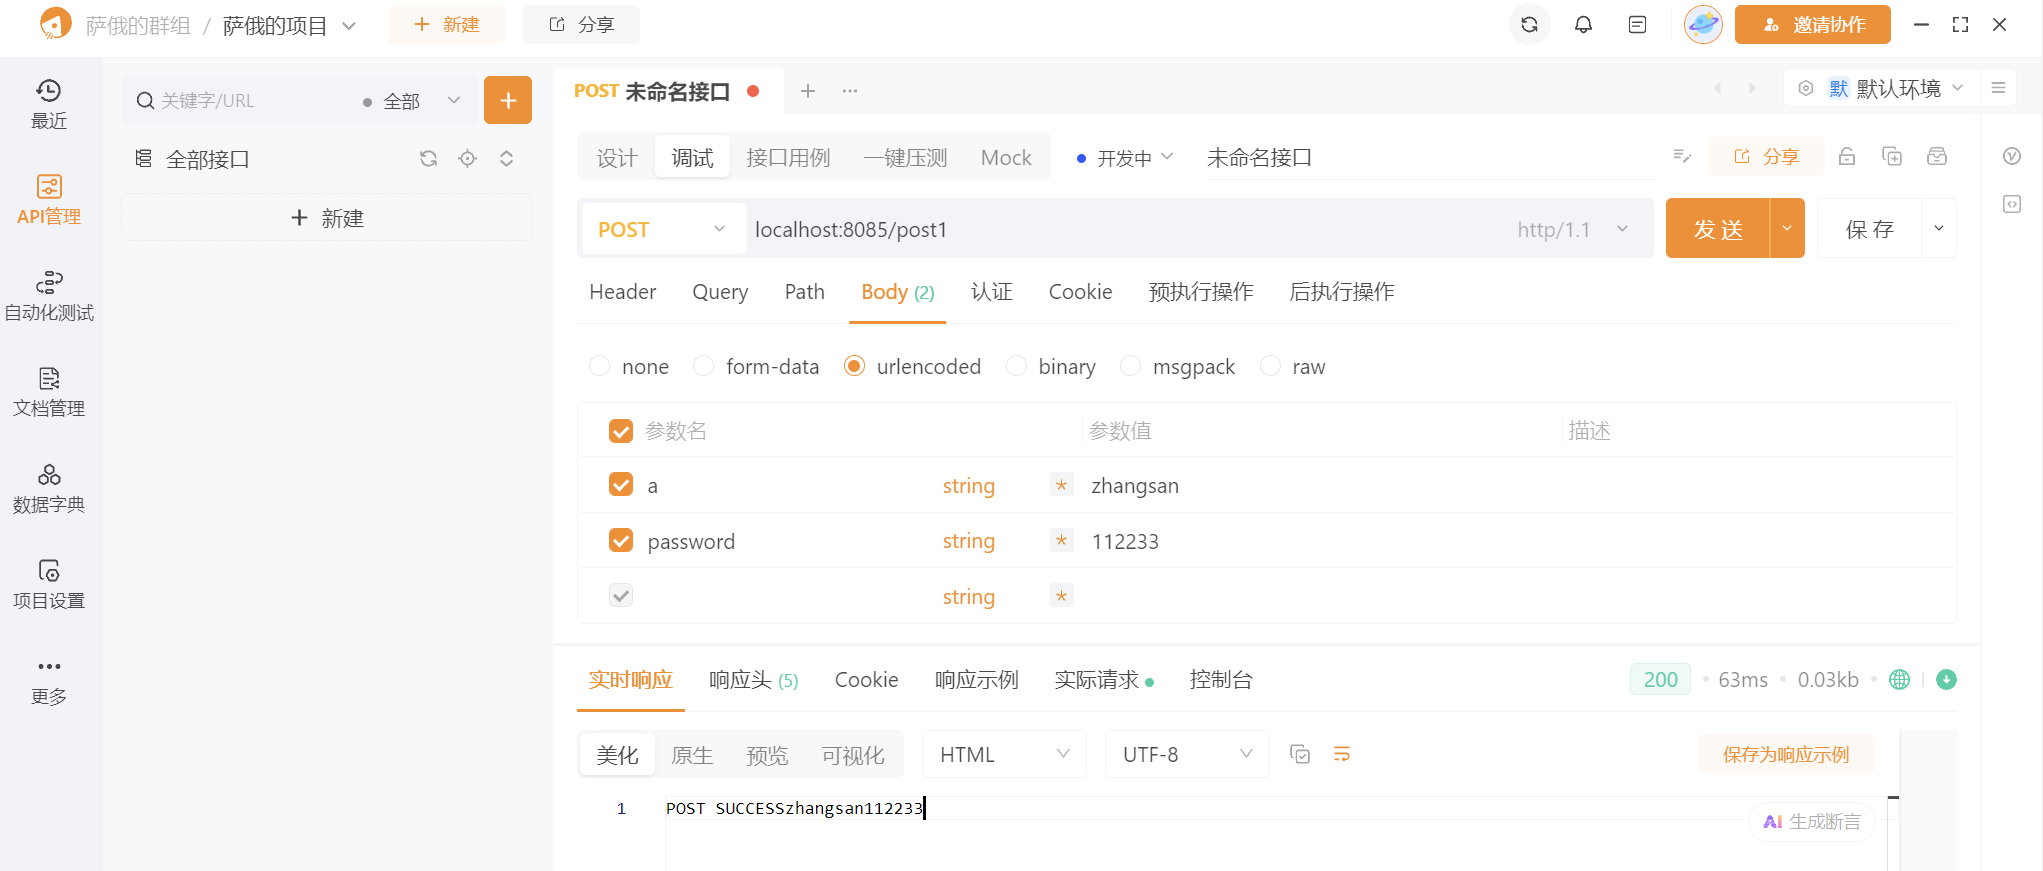The width and height of the screenshot is (2043, 871).
Task: Select the form-data body type
Action: tap(704, 367)
